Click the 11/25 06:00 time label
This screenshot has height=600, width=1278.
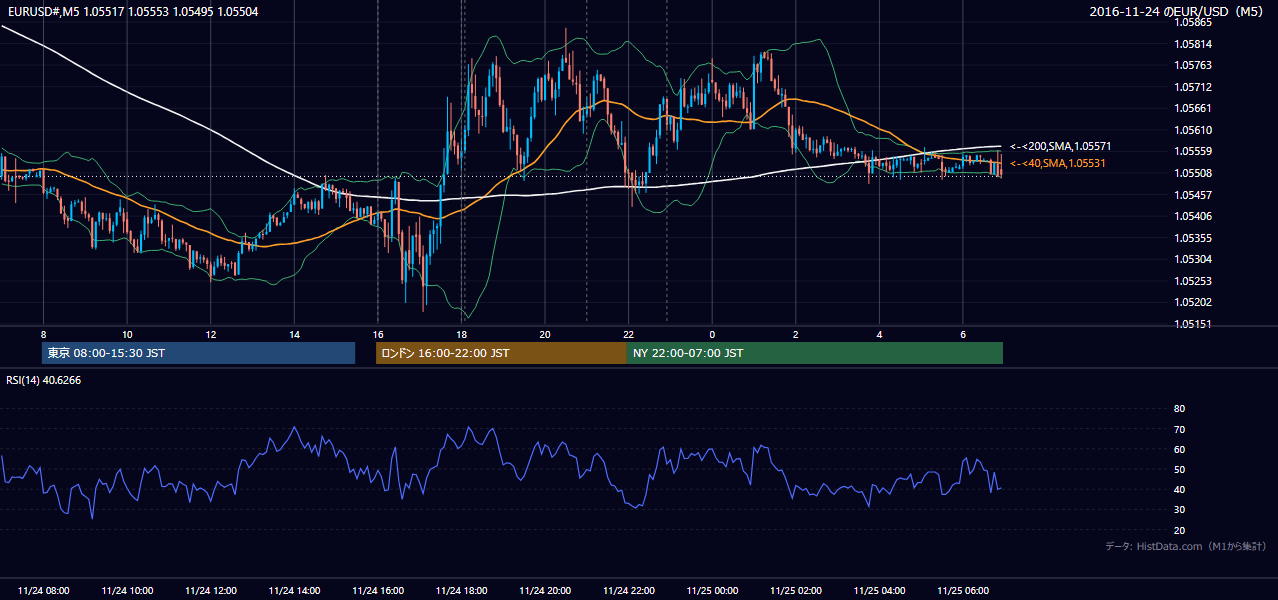click(x=962, y=591)
